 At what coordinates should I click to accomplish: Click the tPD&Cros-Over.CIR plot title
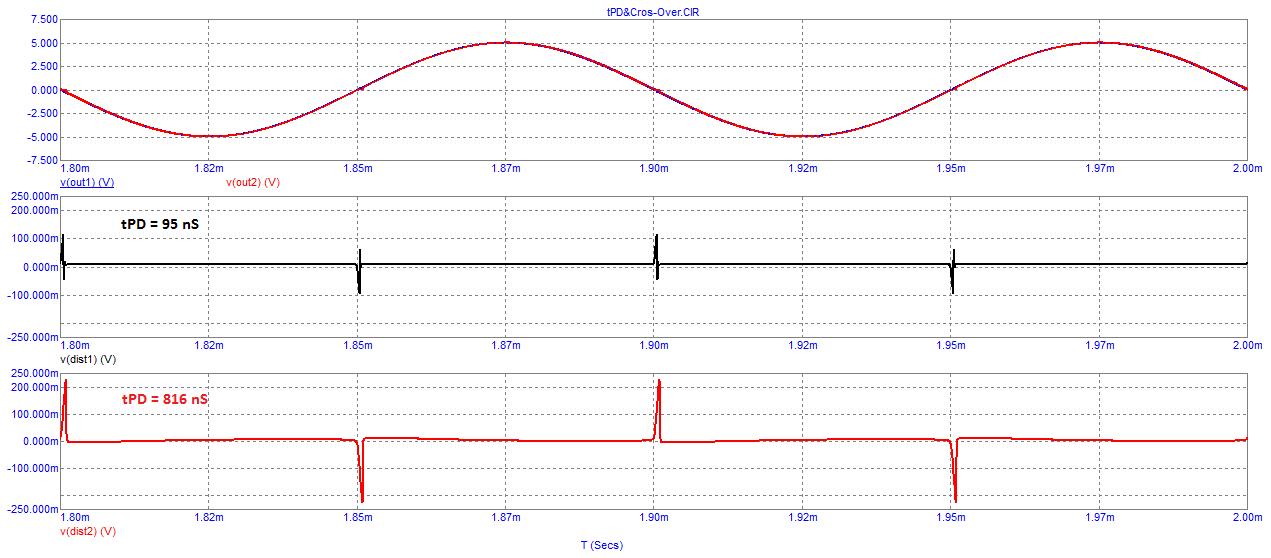click(x=651, y=11)
